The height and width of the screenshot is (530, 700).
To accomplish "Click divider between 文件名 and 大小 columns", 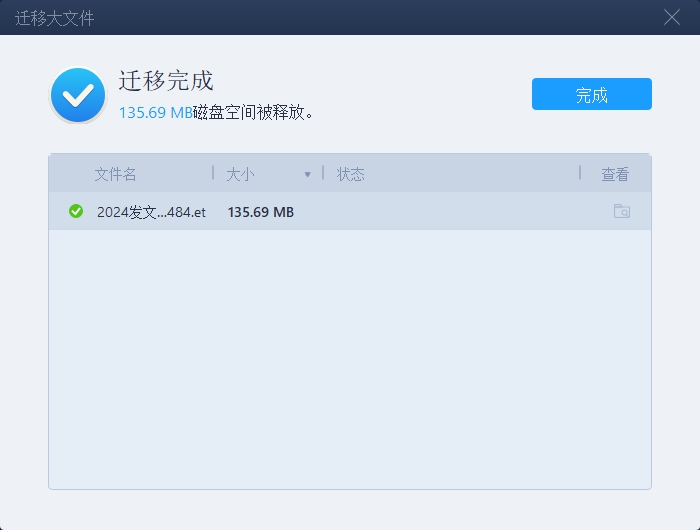I will [x=213, y=173].
